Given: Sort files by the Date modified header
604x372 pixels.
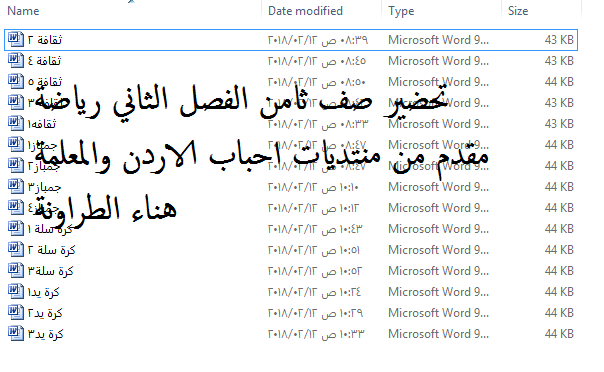Looking at the screenshot, I should point(305,11).
